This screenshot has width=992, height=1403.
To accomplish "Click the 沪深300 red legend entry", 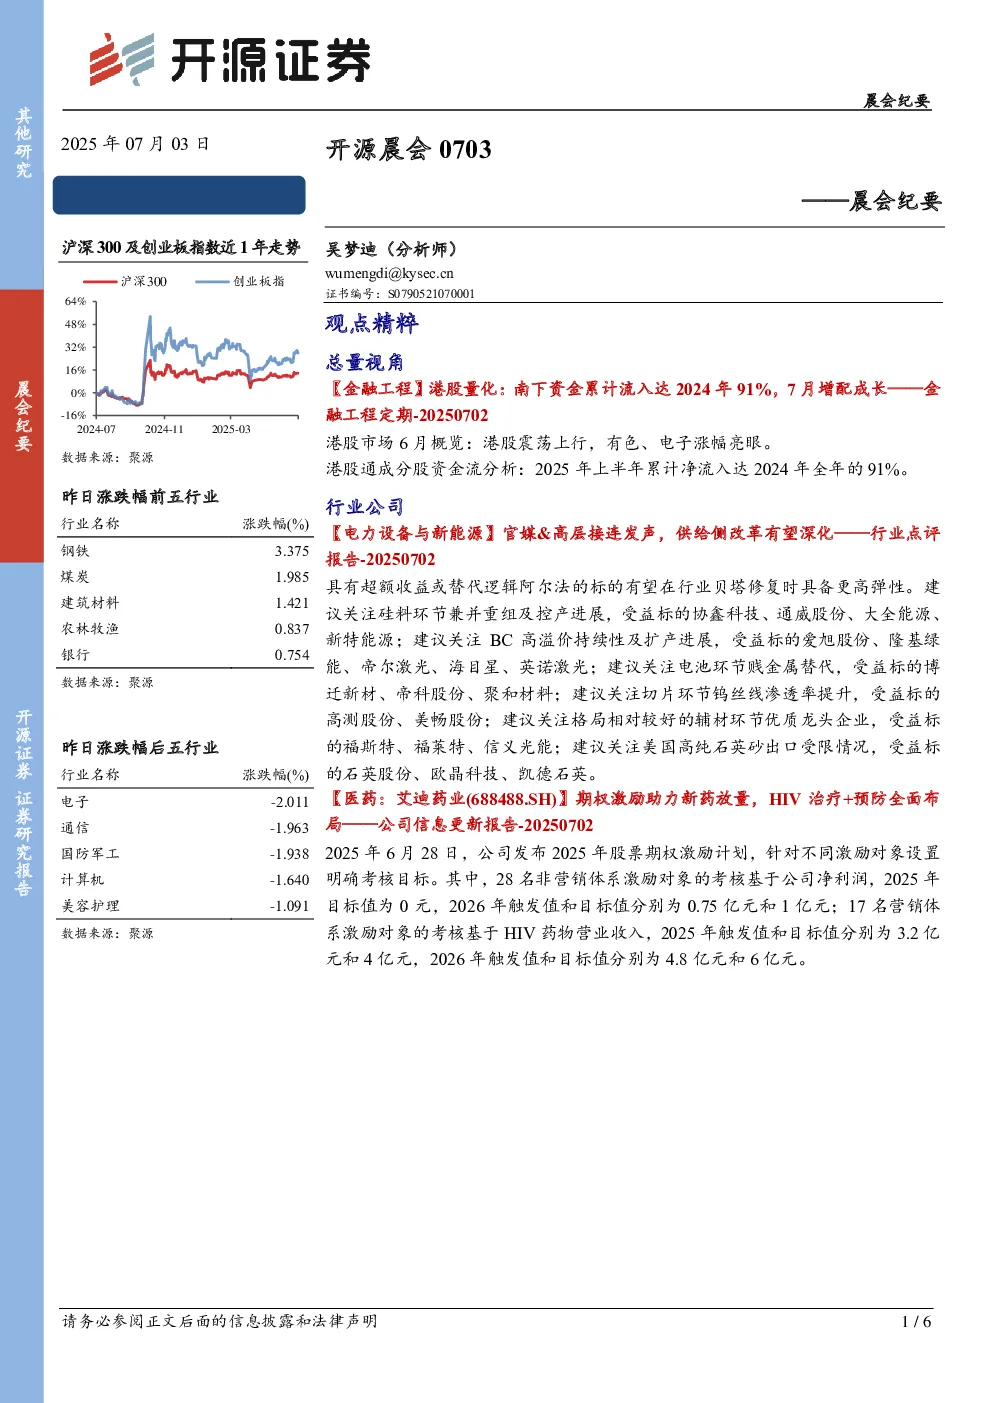I will tap(126, 282).
